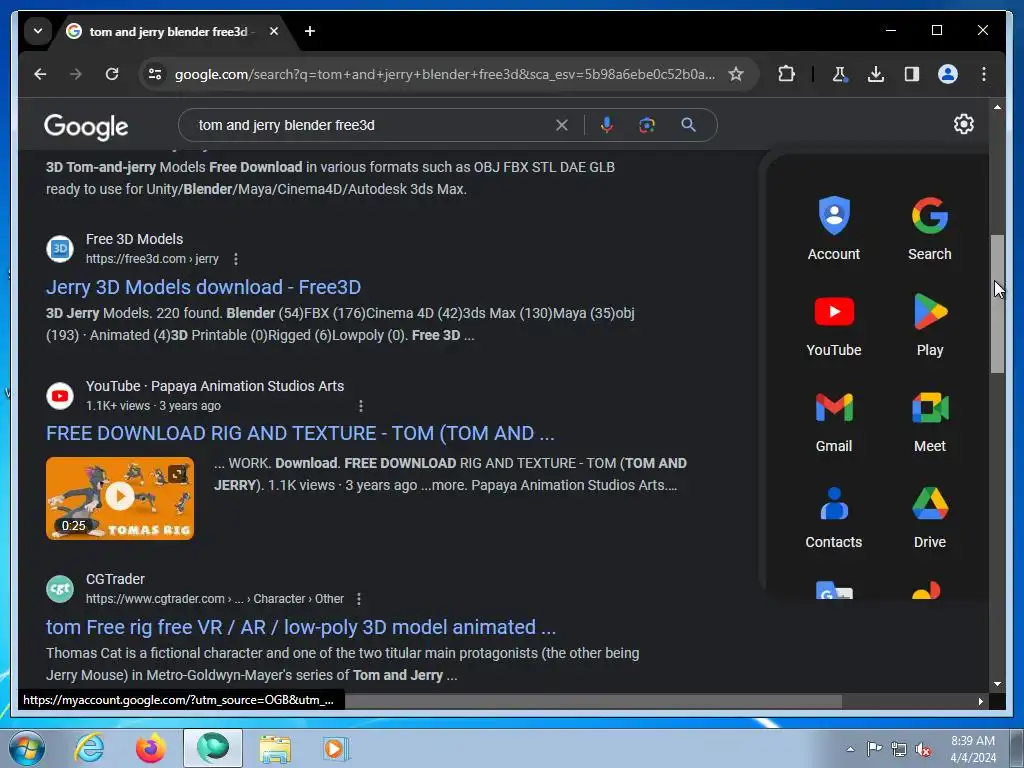Open a new browser tab
Screen dimensions: 1024x768
pos(310,31)
